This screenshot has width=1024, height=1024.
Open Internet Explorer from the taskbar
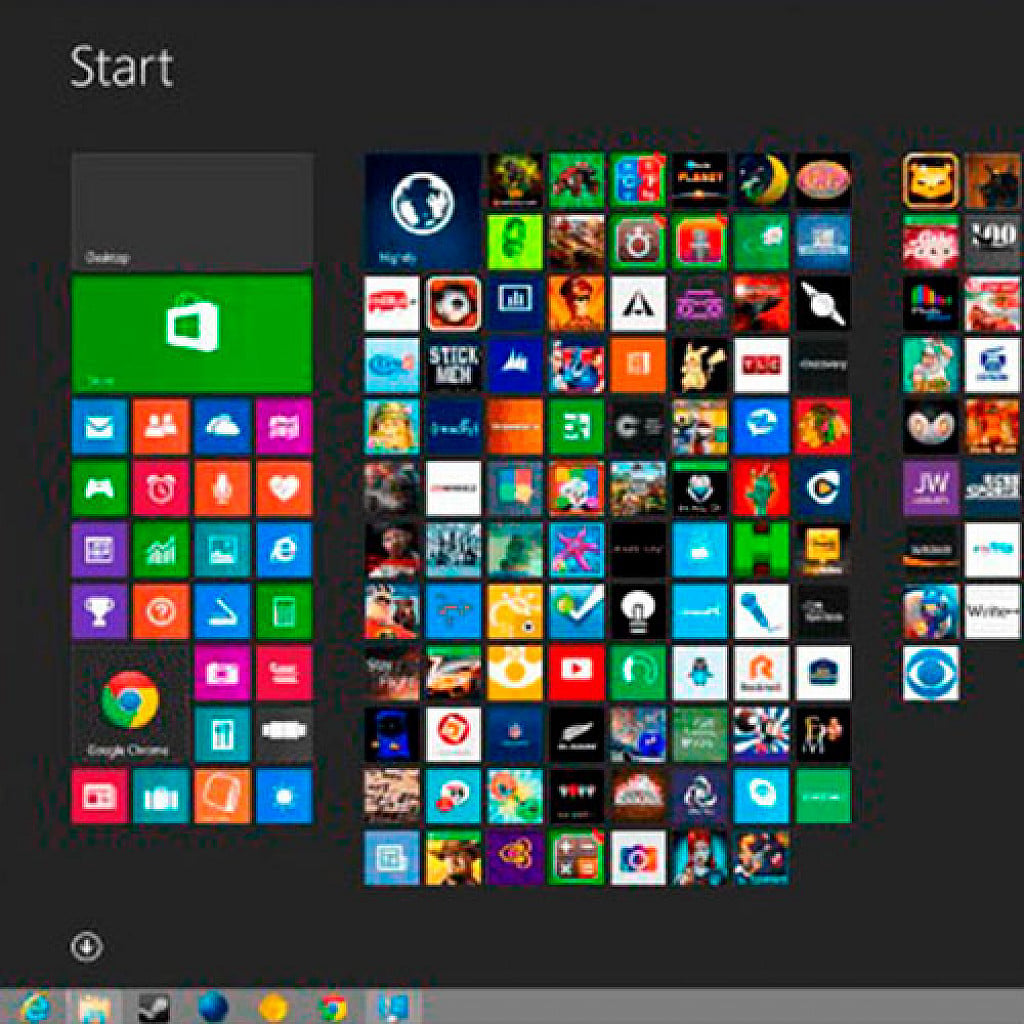(x=34, y=1006)
